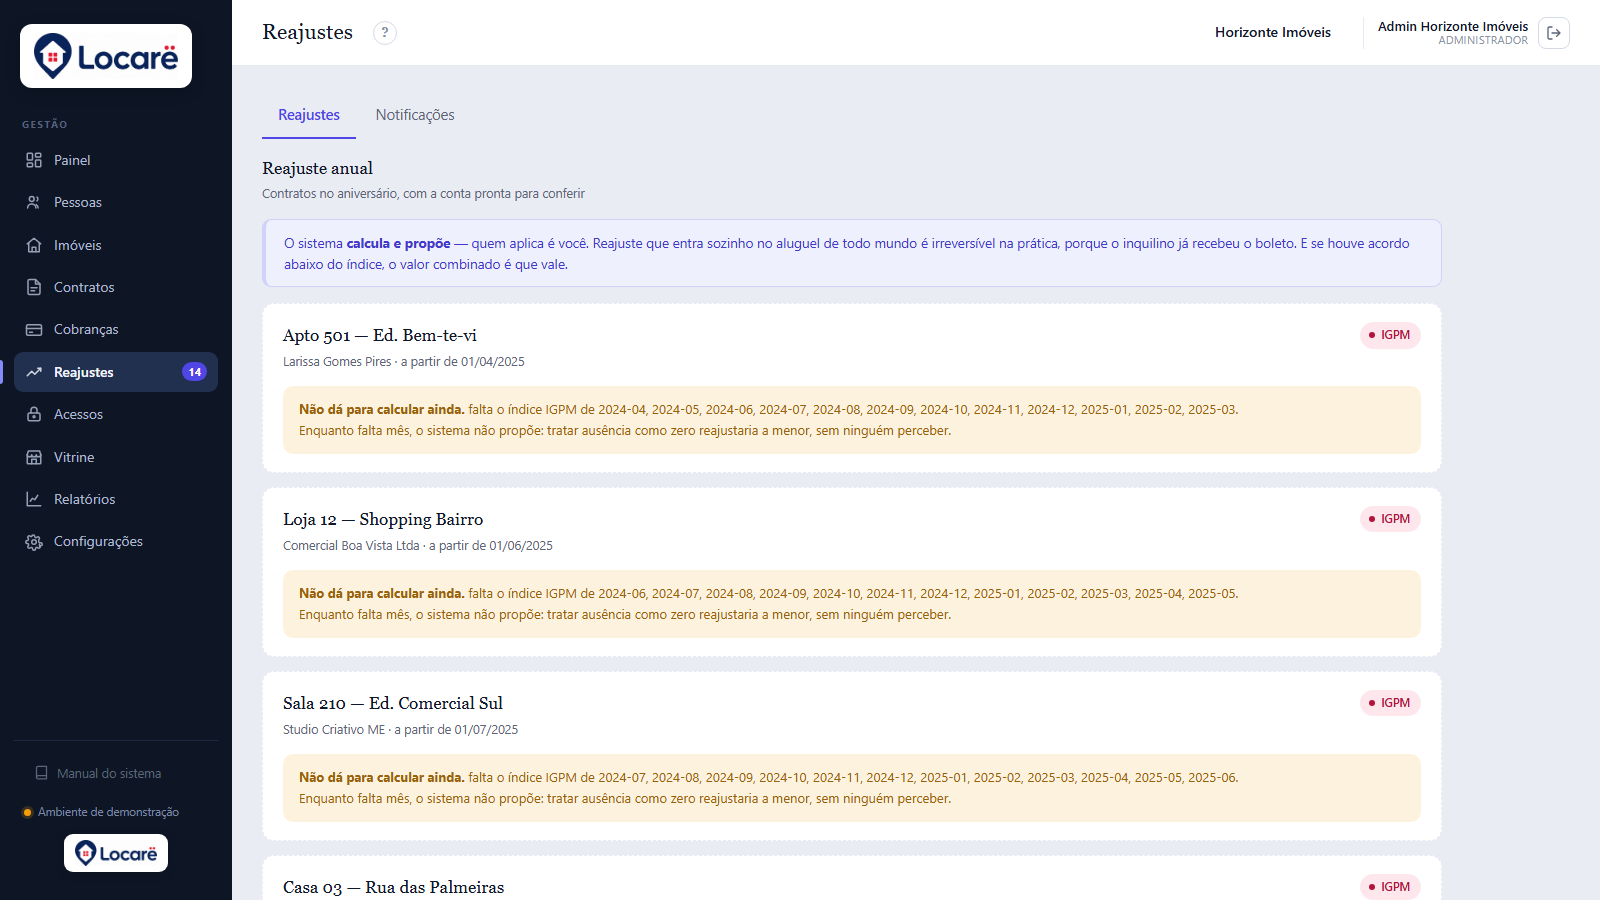Click the Painel dashboard icon in sidebar
1600x900 pixels.
pos(34,160)
